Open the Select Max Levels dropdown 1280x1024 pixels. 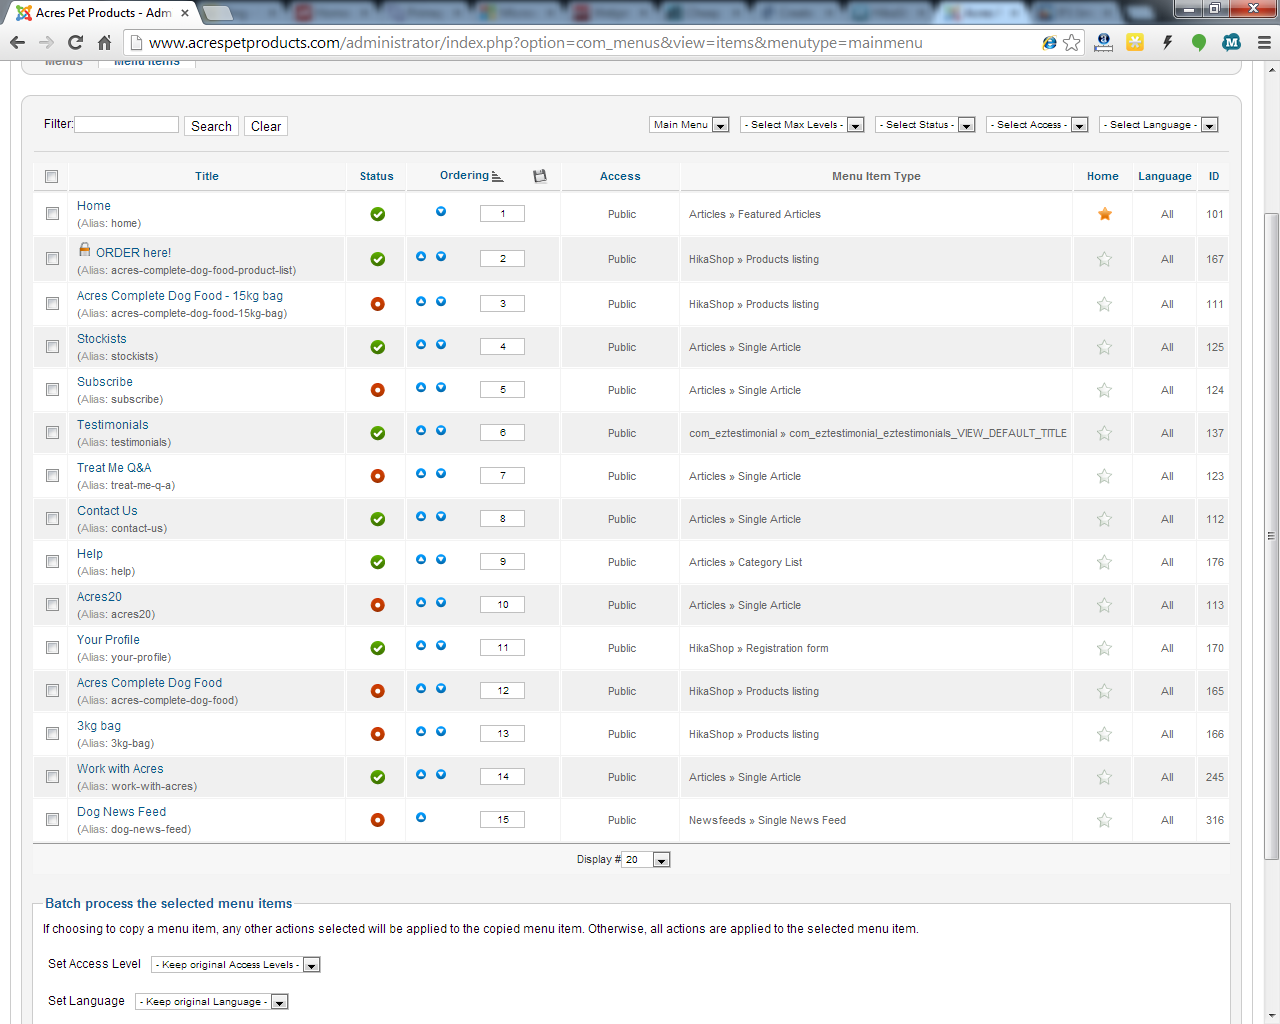[802, 125]
